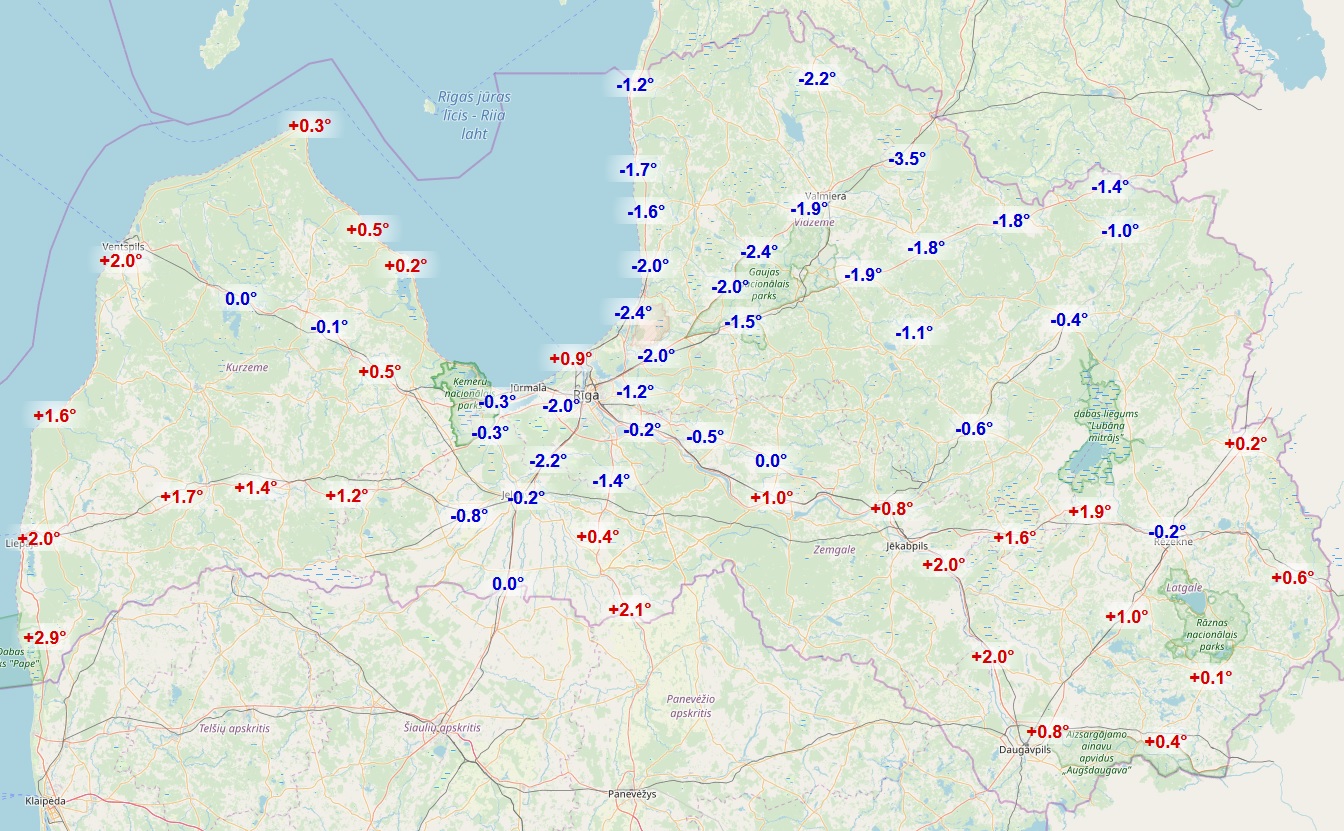Click the Rīgas jūras līcis gulf label
This screenshot has height=831, width=1344.
click(474, 115)
